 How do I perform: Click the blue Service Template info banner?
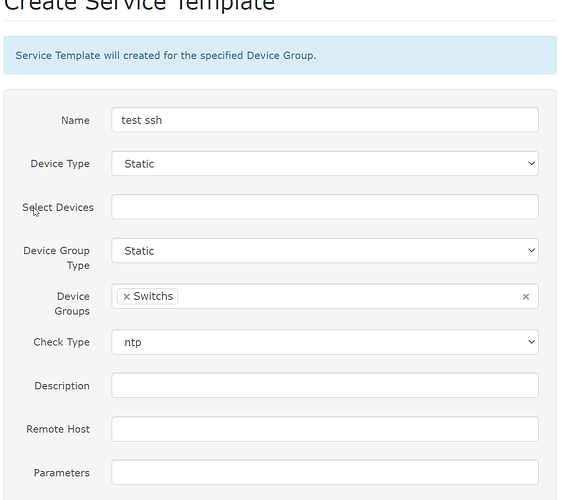(280, 55)
